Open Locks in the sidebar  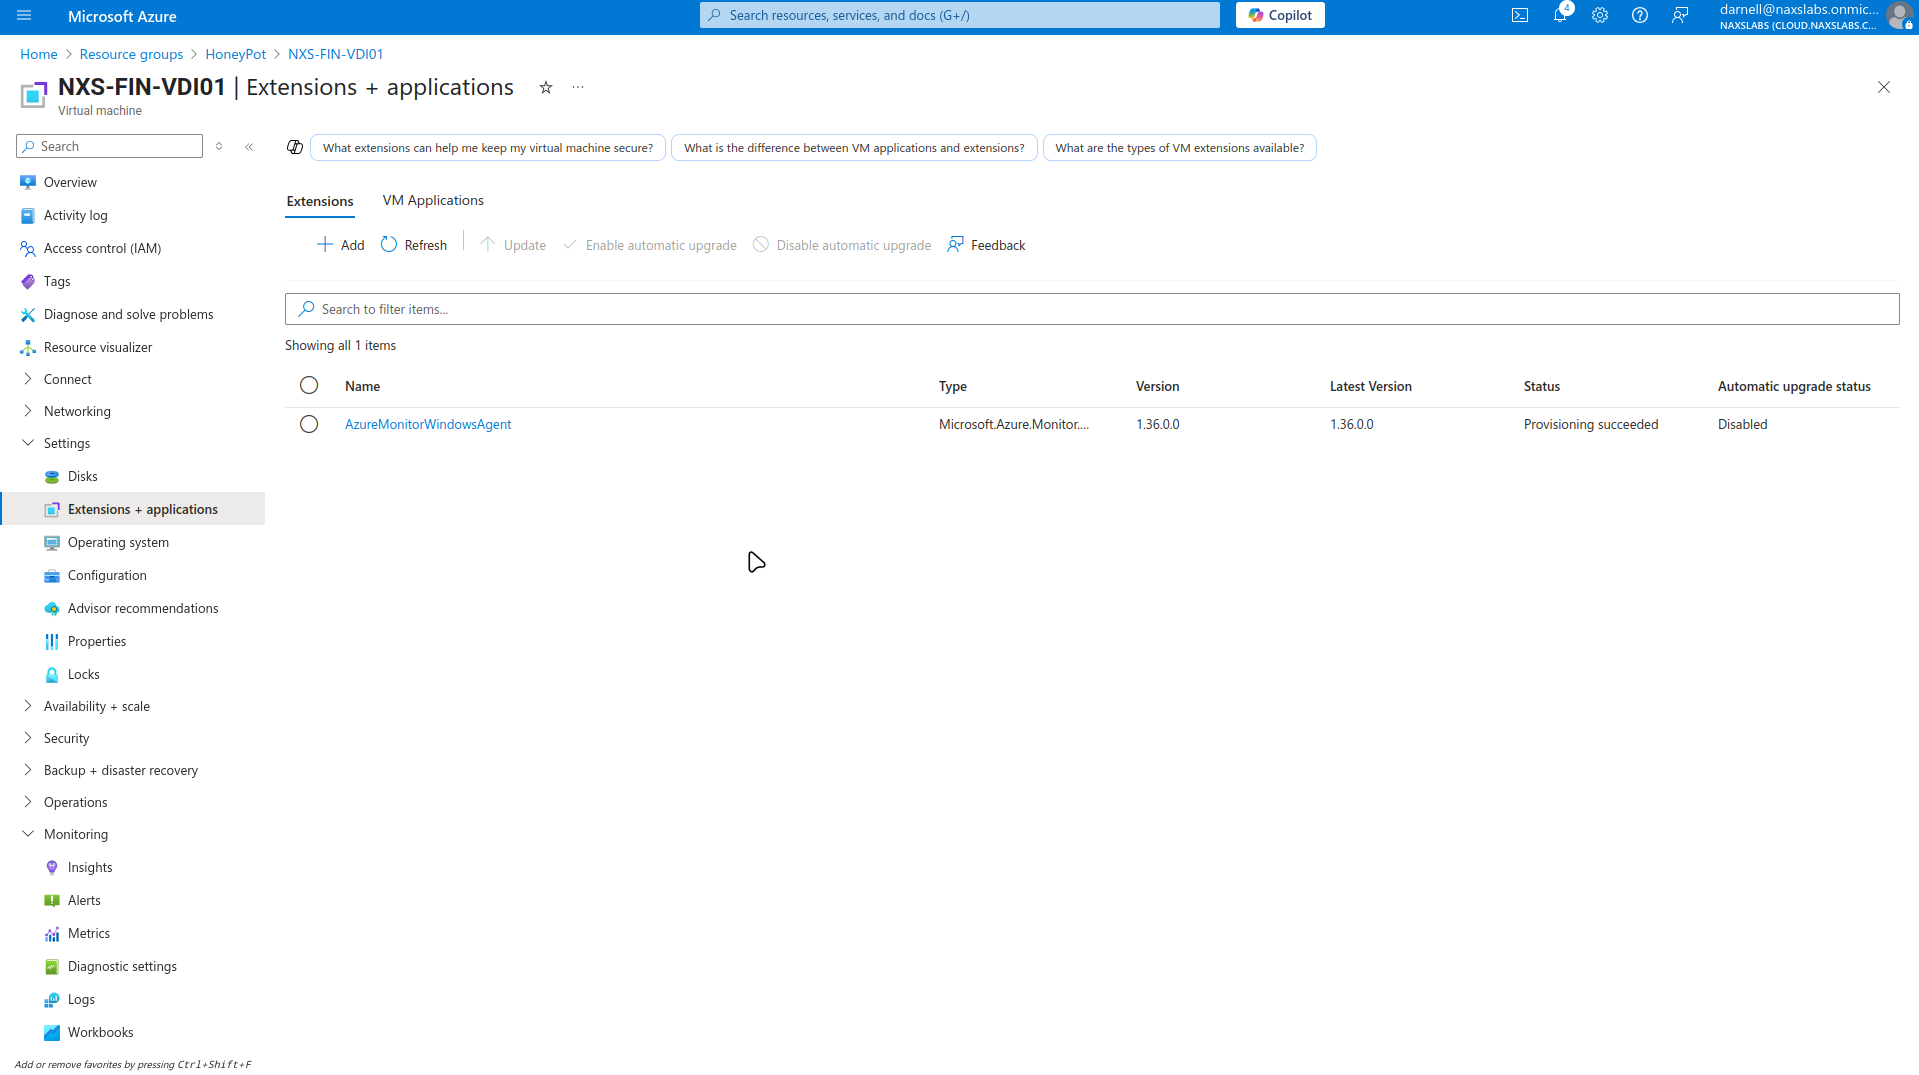[x=83, y=675]
